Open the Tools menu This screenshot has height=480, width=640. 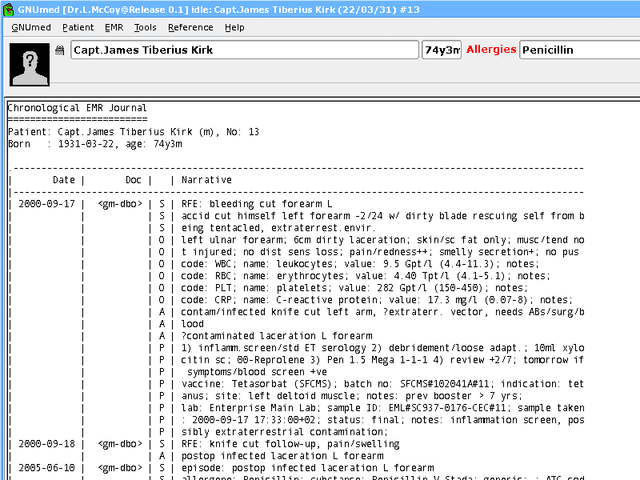pyautogui.click(x=145, y=27)
